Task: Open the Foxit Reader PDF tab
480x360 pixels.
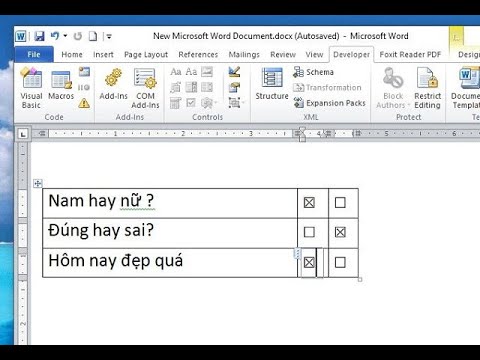Action: (410, 54)
